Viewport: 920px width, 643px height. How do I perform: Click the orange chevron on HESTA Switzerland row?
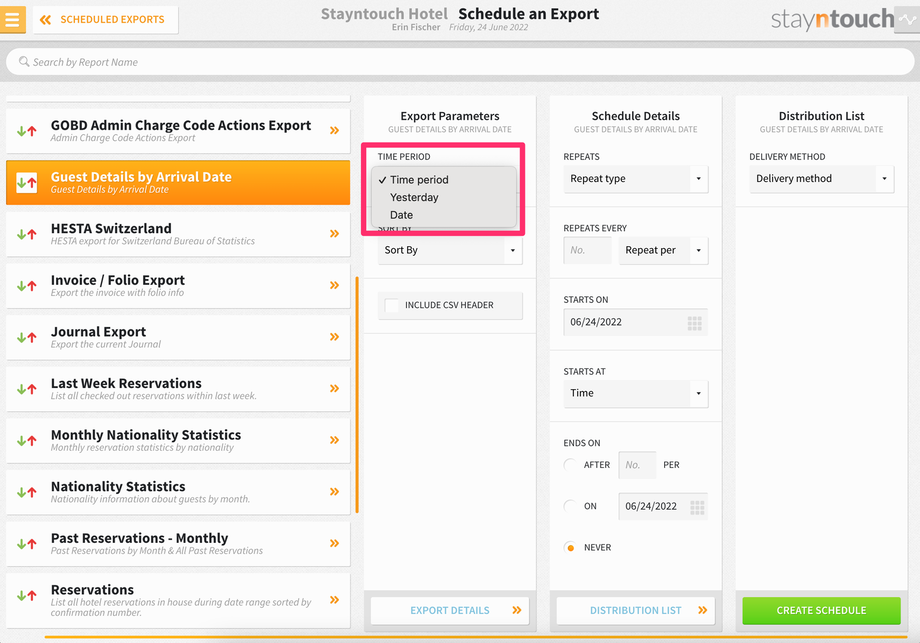pos(334,233)
